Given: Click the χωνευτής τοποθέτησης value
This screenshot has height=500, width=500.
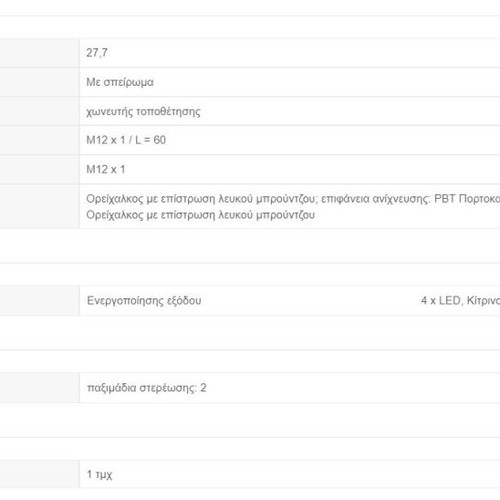Looking at the screenshot, I should (x=143, y=111).
